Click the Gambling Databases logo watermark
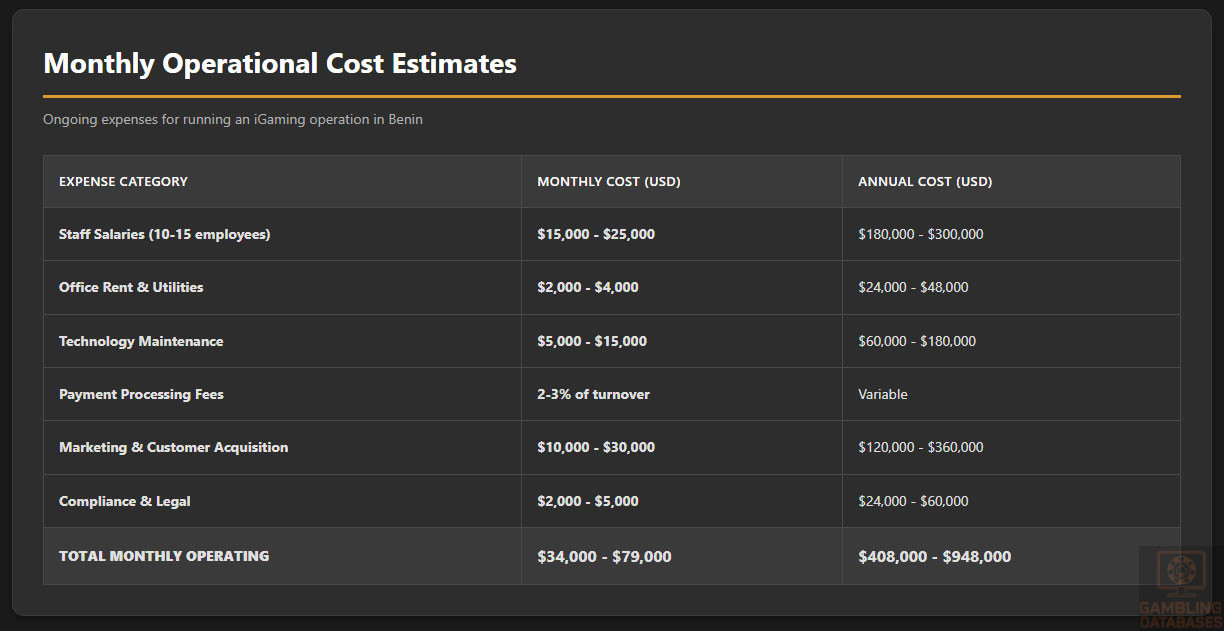The width and height of the screenshot is (1224, 631). pyautogui.click(x=1180, y=586)
